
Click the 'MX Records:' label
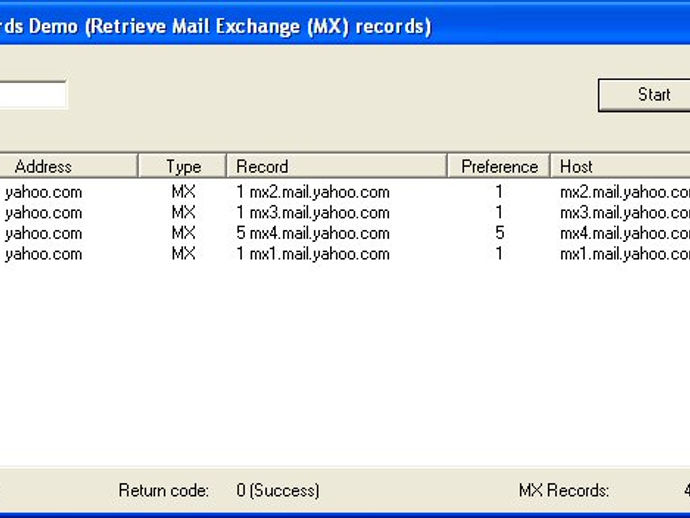(564, 490)
